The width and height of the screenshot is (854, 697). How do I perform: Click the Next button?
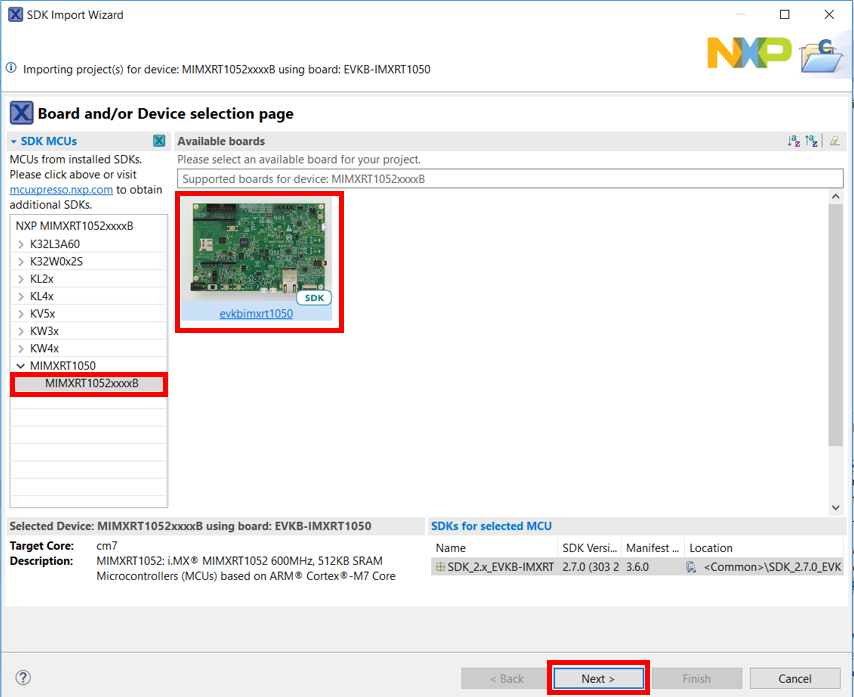(598, 678)
